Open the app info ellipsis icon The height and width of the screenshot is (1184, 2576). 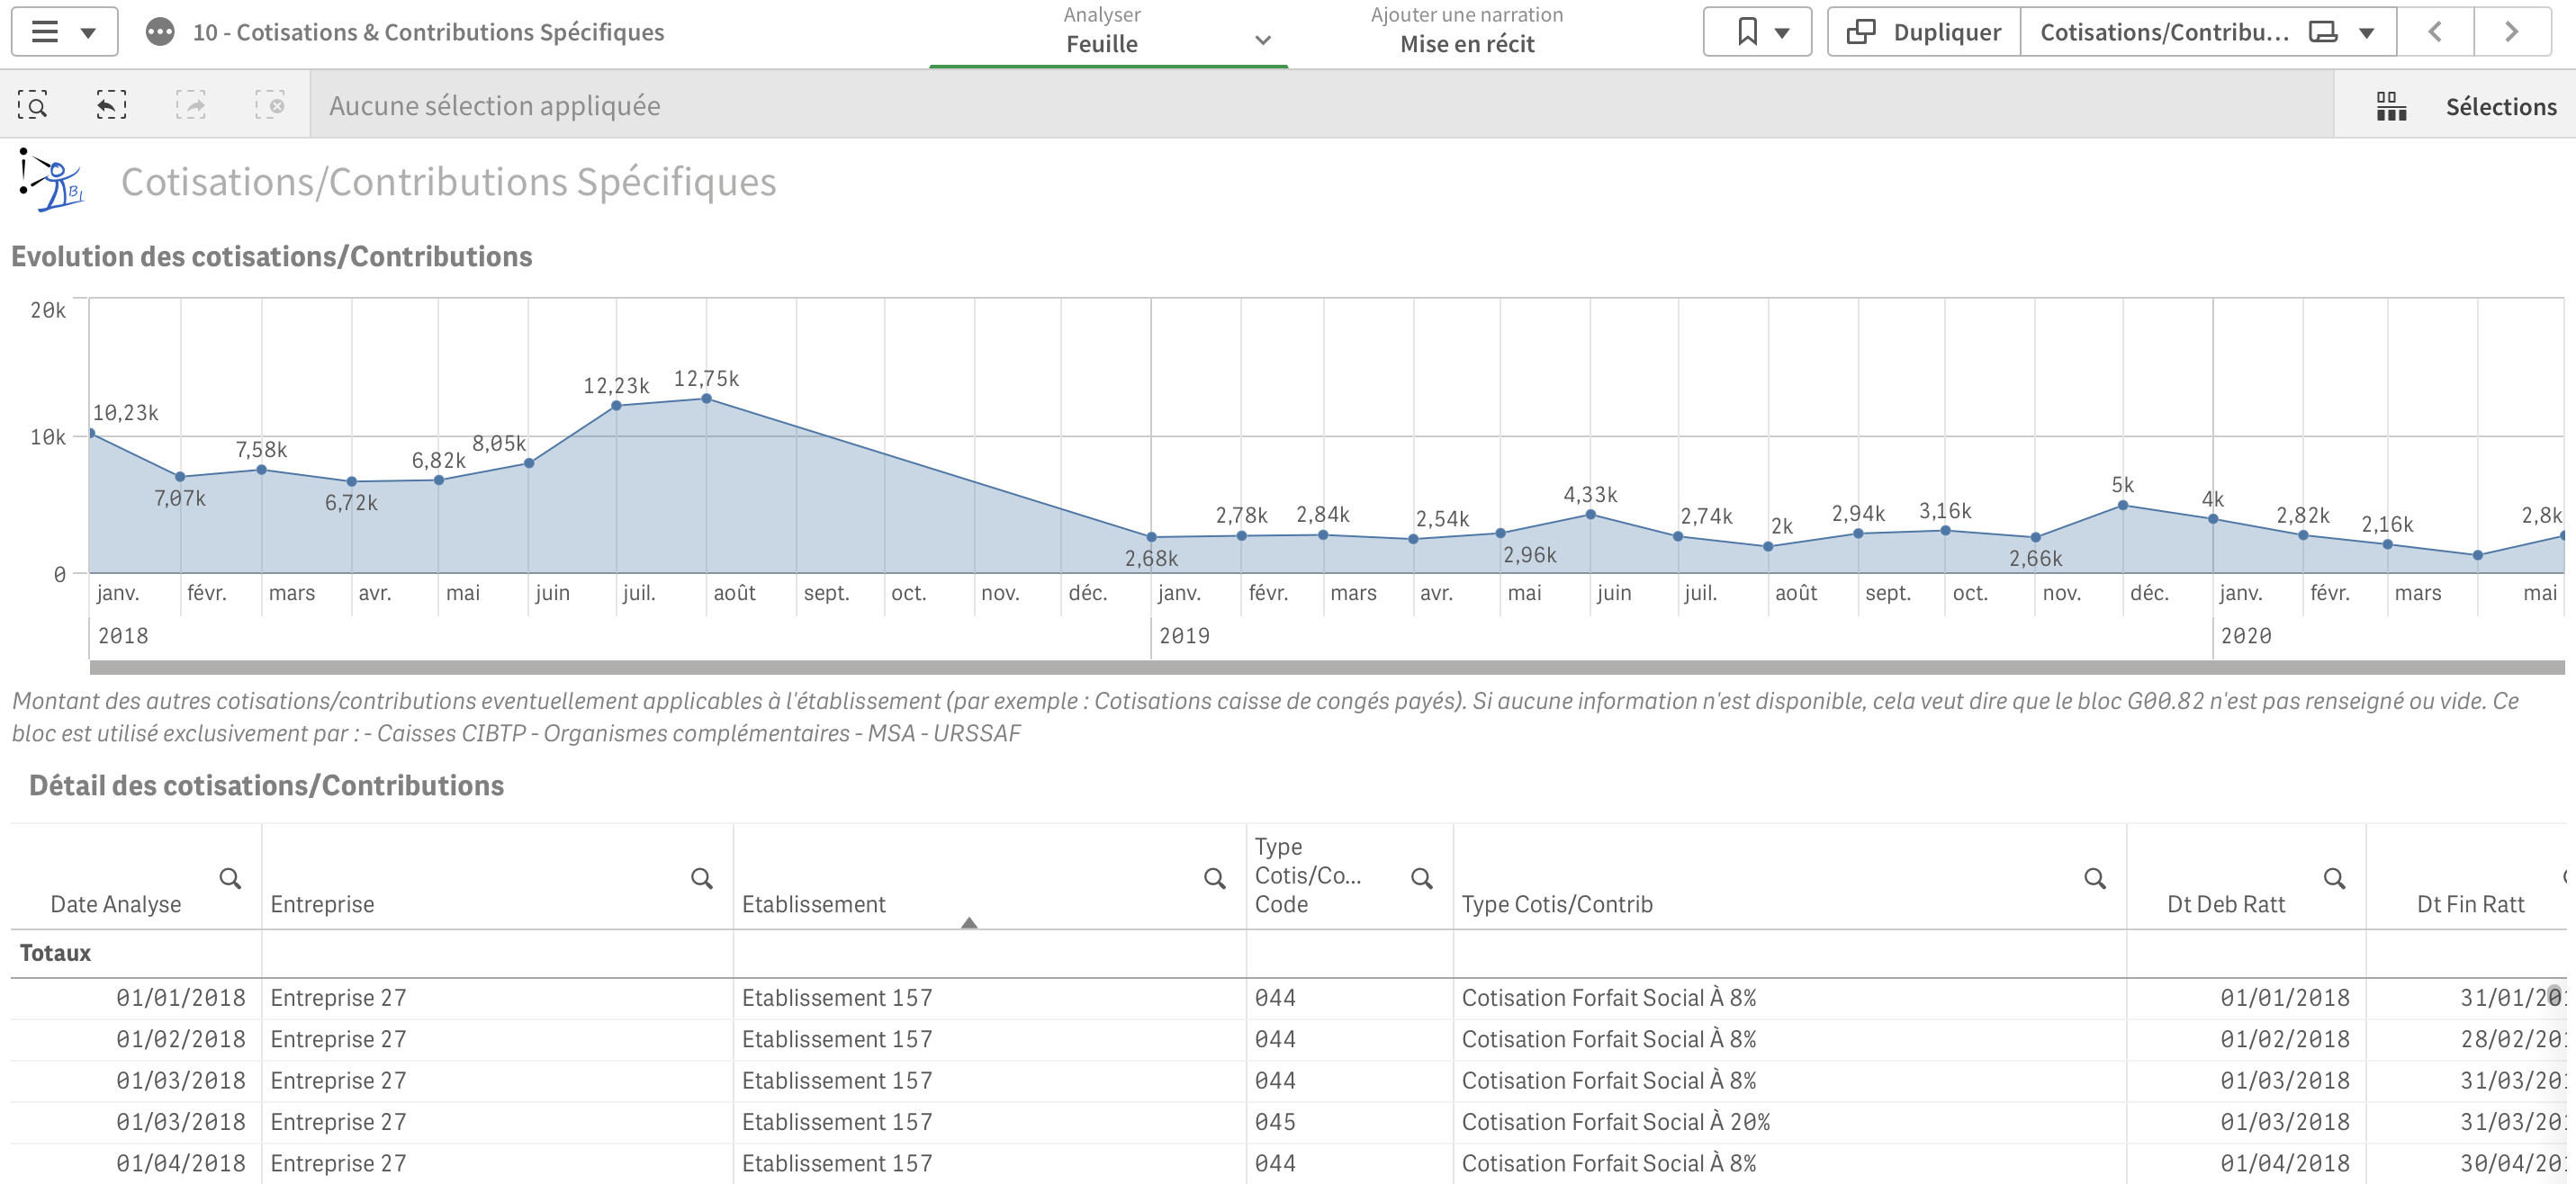[160, 32]
